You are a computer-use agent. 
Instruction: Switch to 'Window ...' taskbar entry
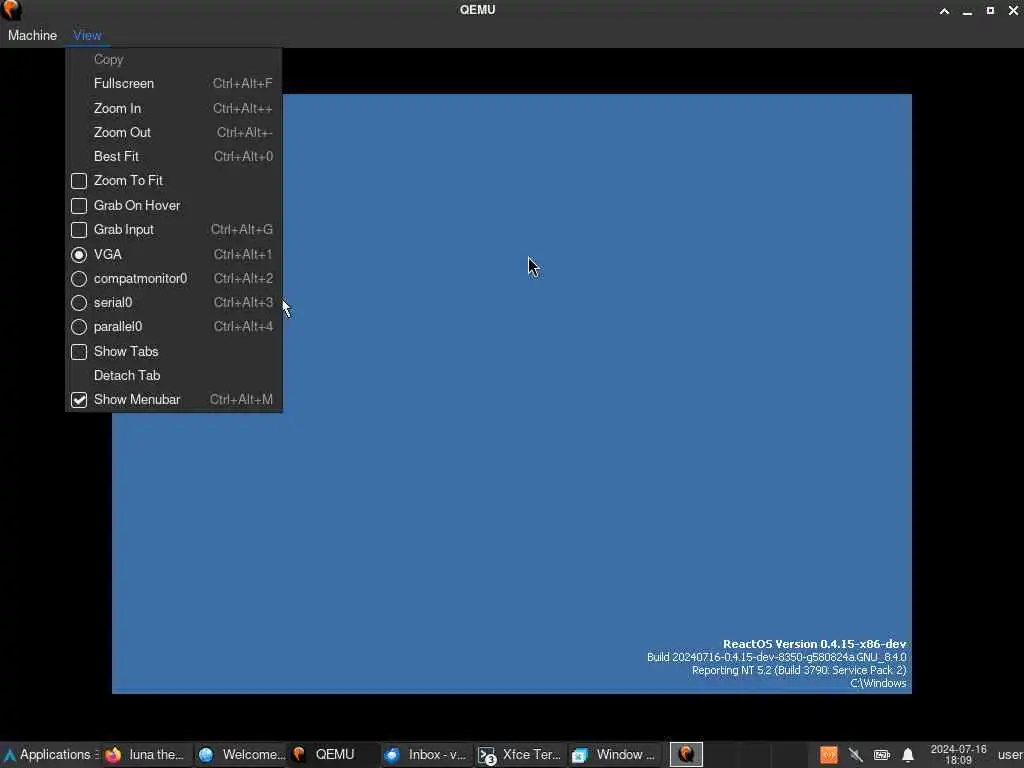click(x=614, y=755)
